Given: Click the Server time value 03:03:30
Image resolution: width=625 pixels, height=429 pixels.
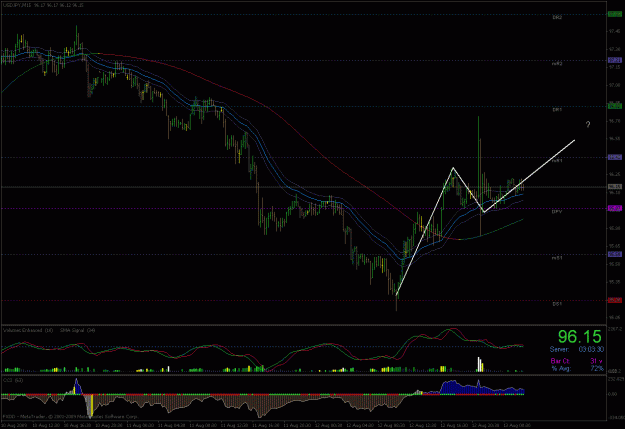Looking at the screenshot, I should click(591, 350).
